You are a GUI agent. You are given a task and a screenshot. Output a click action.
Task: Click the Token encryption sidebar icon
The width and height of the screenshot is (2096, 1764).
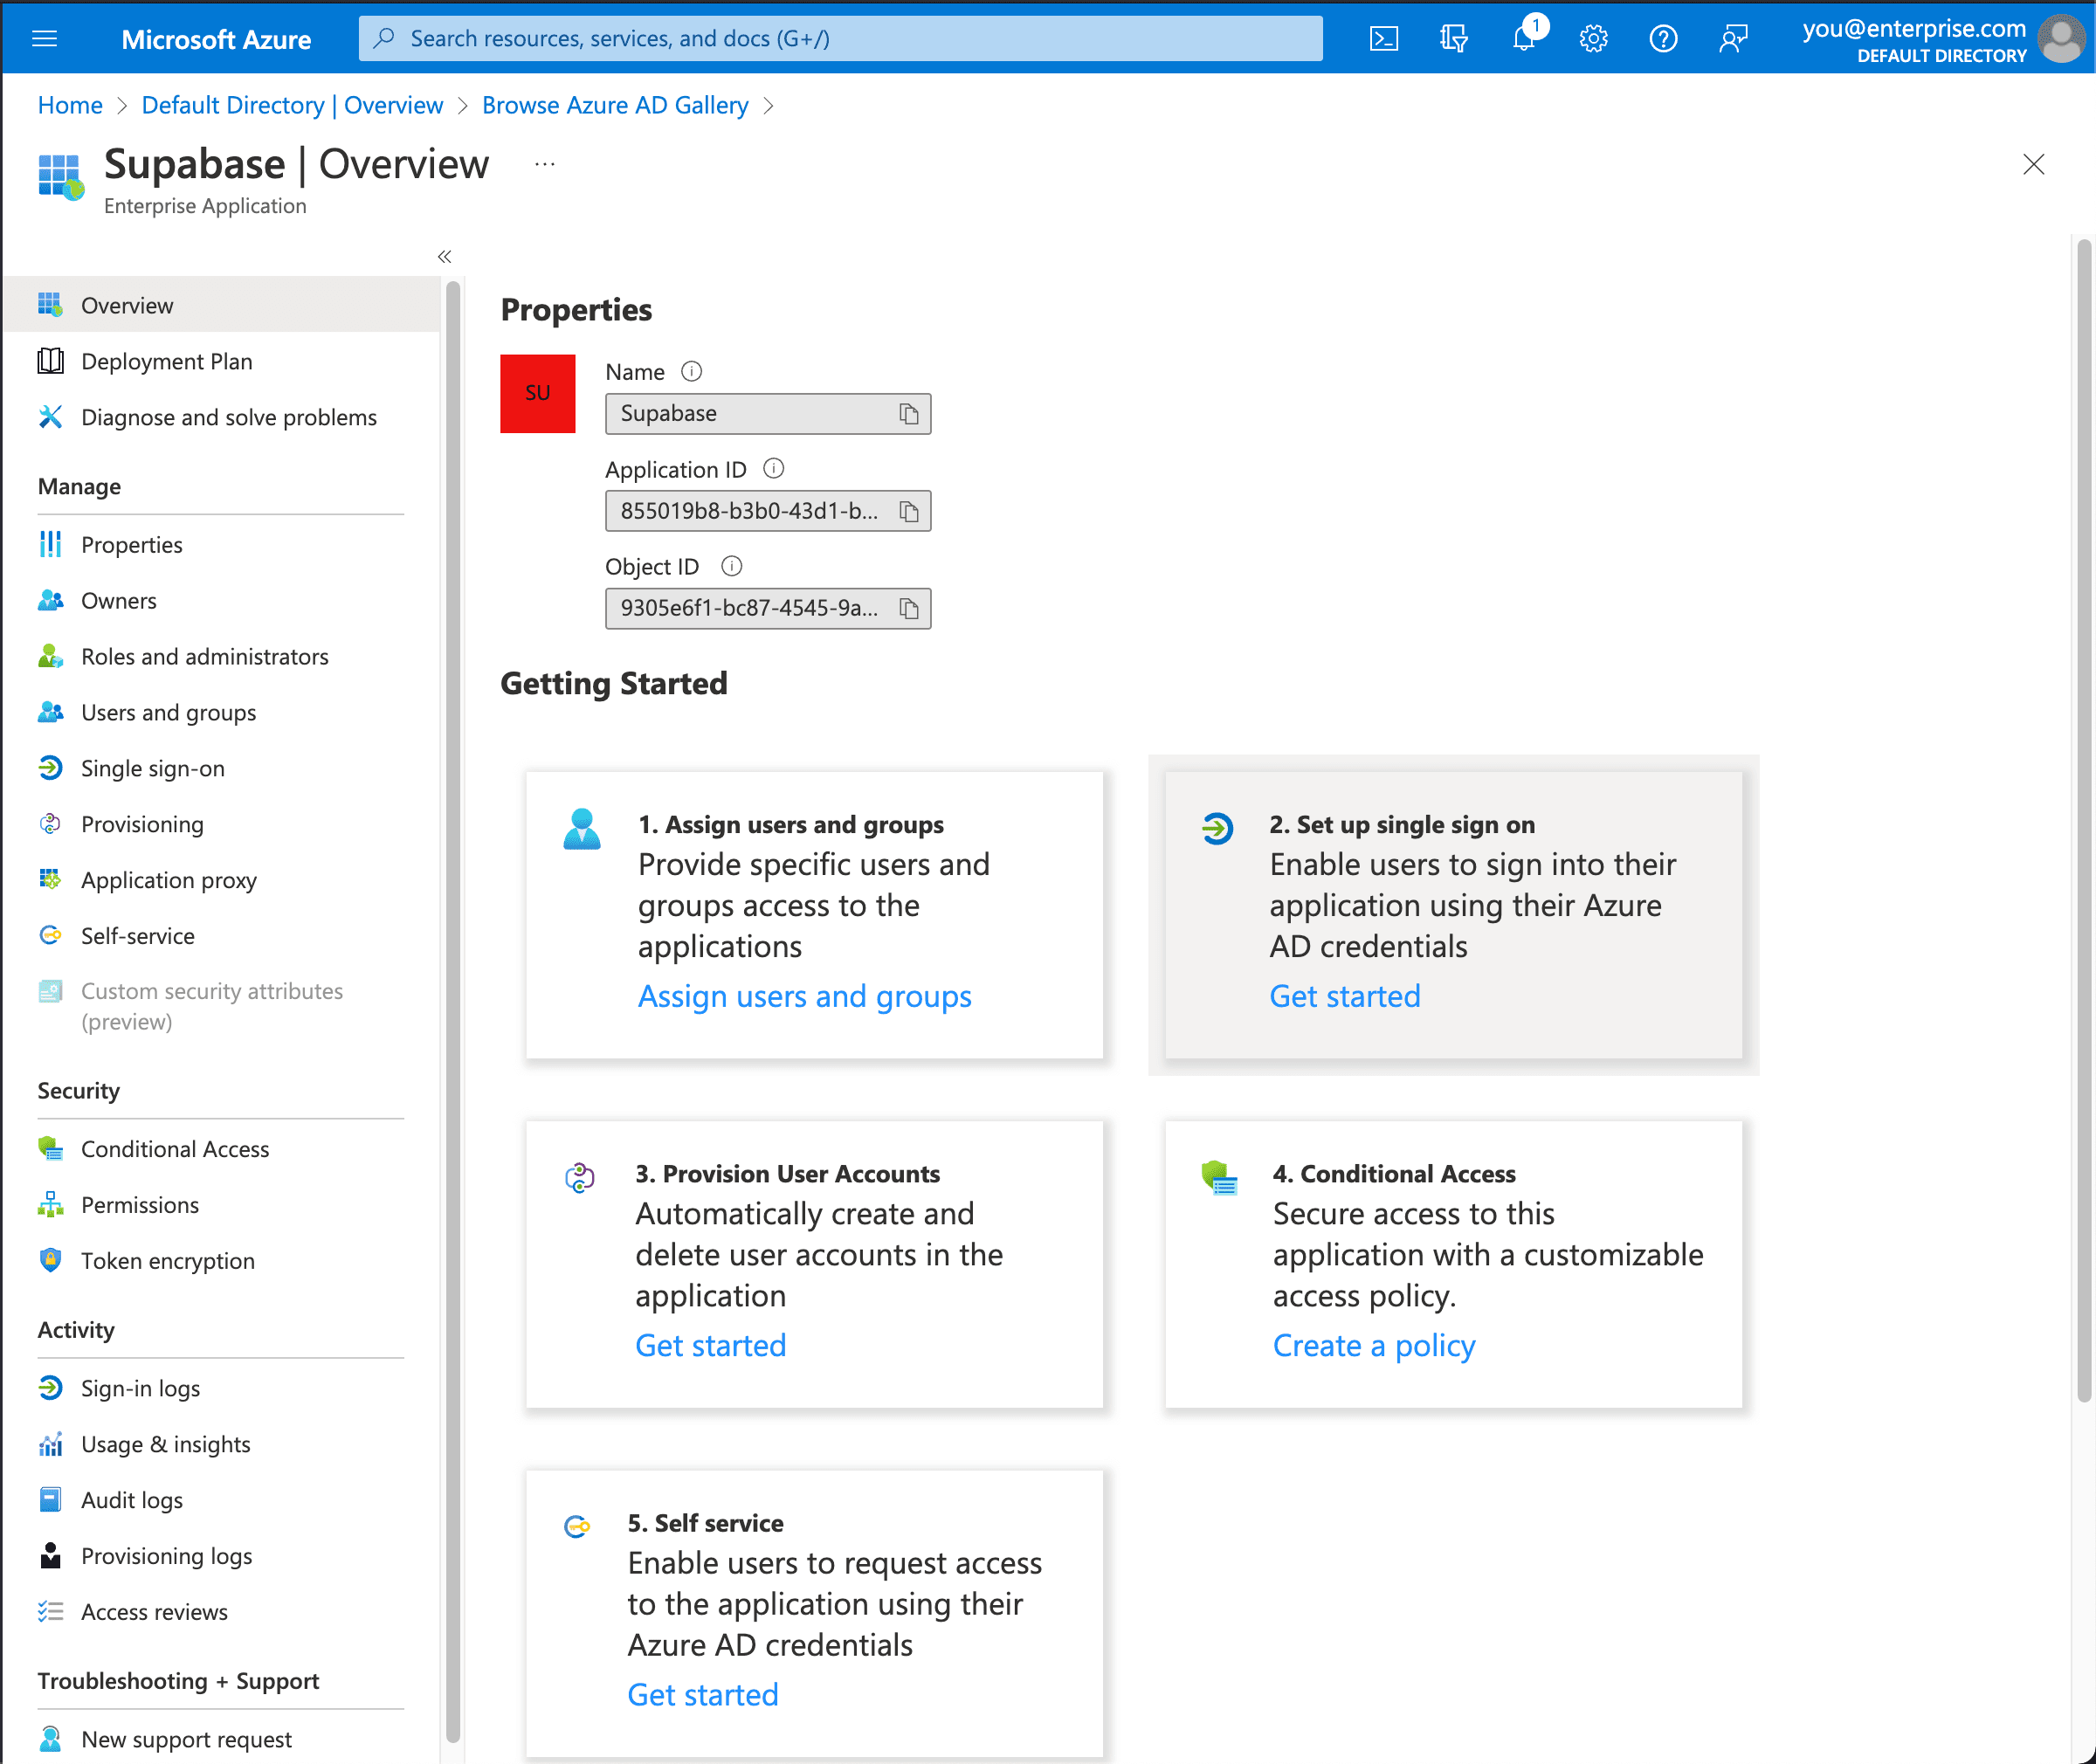[51, 1260]
